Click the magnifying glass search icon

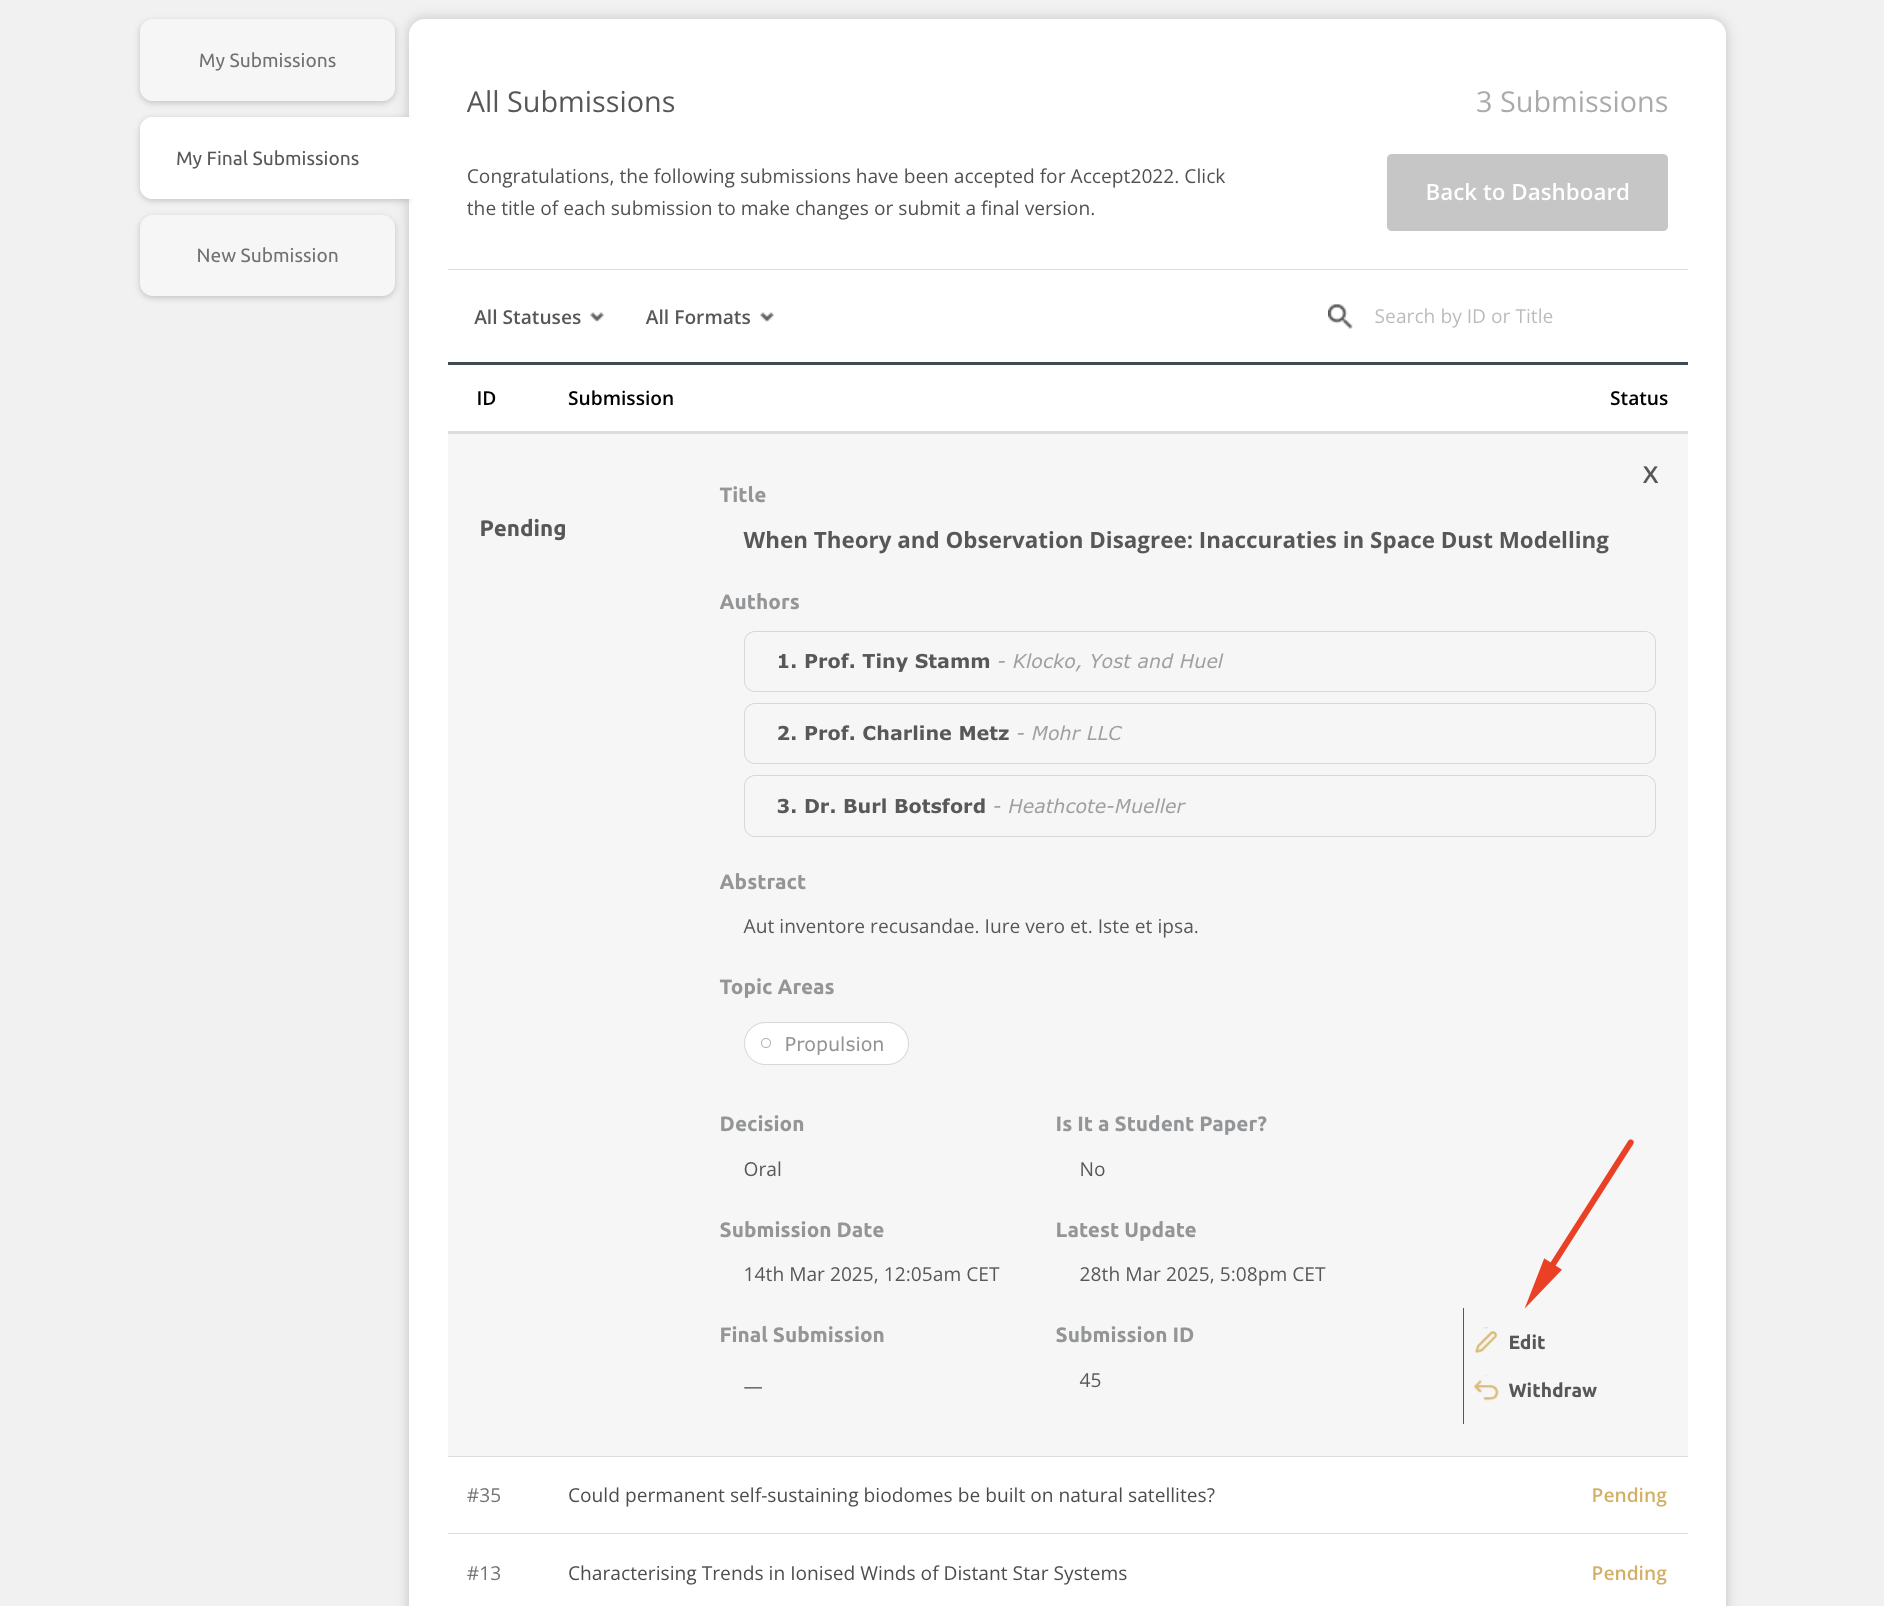1339,317
